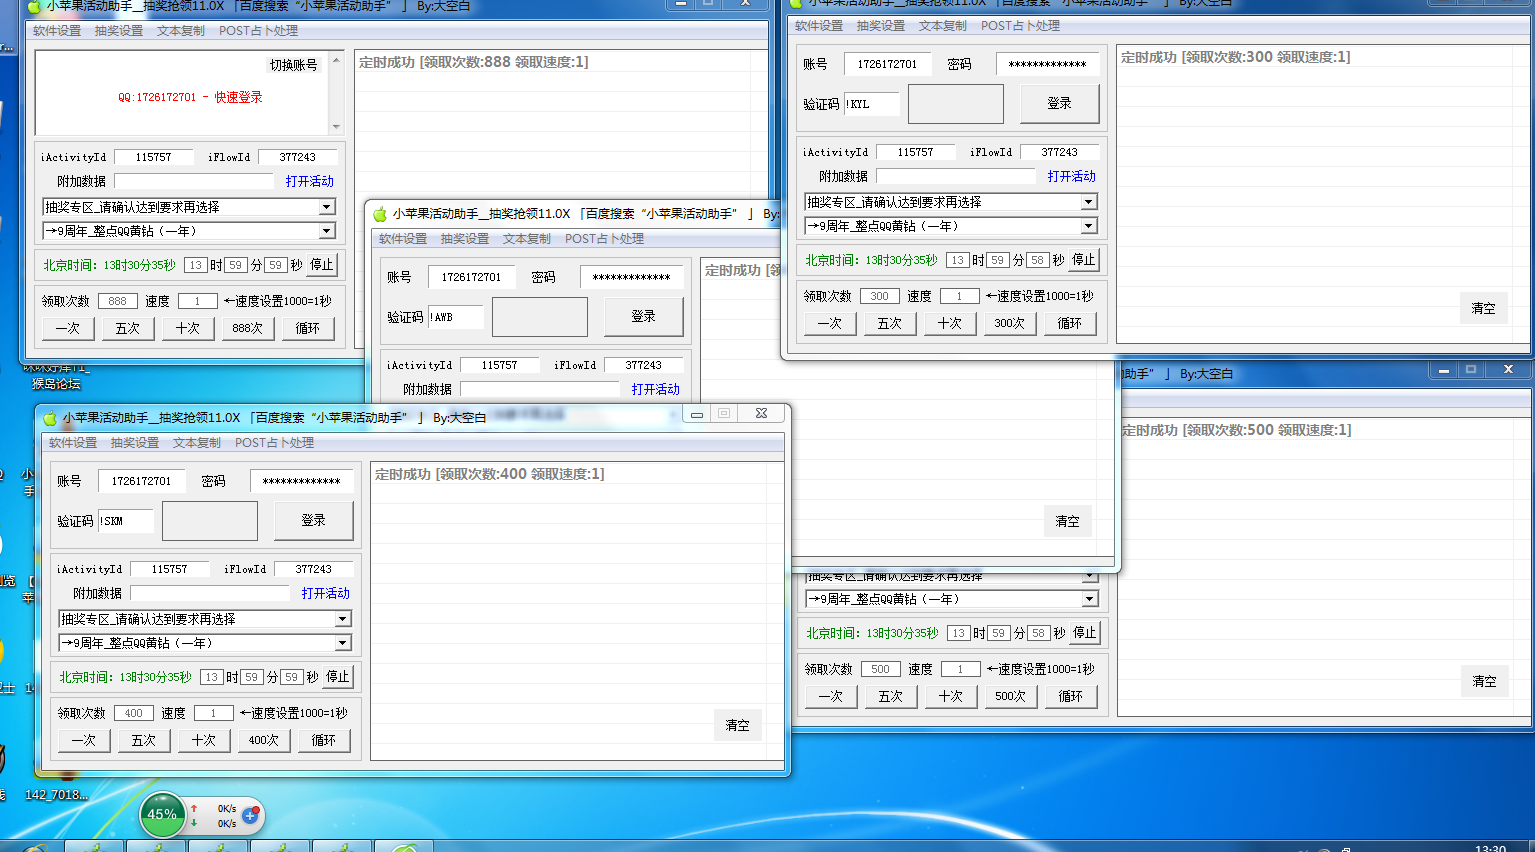Click 停止 button in the 888-count window

[x=322, y=265]
